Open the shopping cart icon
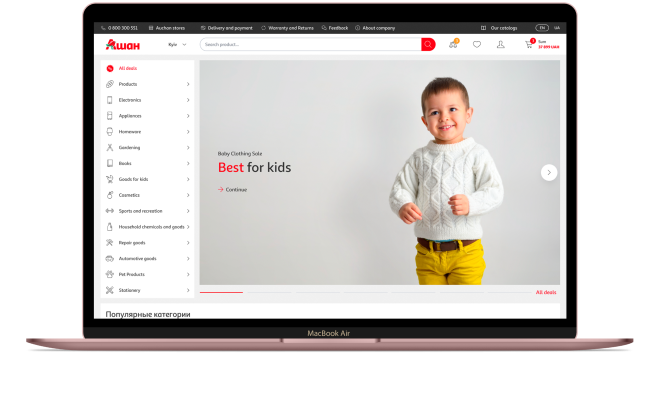 tap(529, 44)
